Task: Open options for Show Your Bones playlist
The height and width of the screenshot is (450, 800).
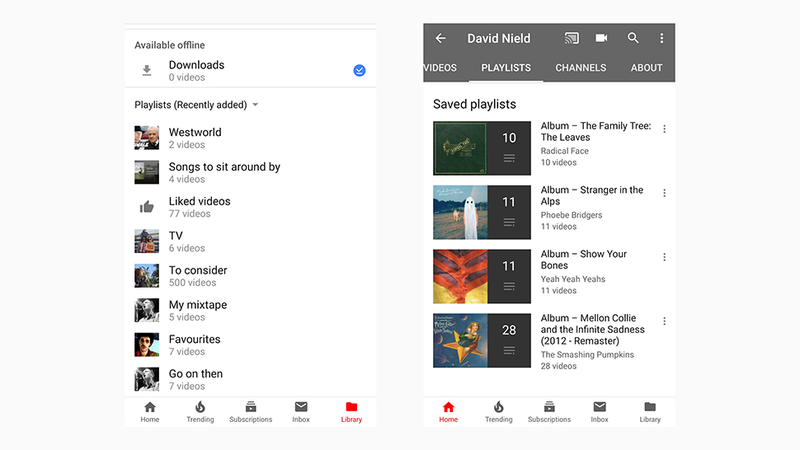Action: coord(664,257)
